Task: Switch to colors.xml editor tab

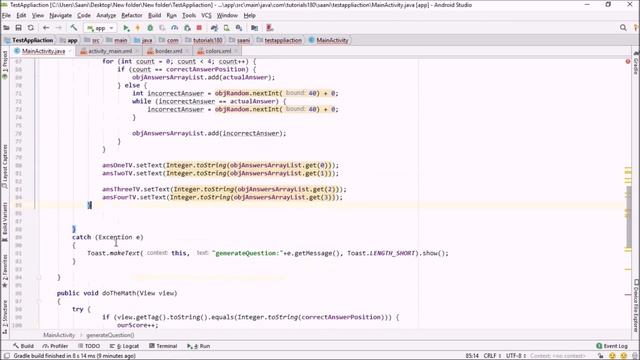Action: (218, 51)
